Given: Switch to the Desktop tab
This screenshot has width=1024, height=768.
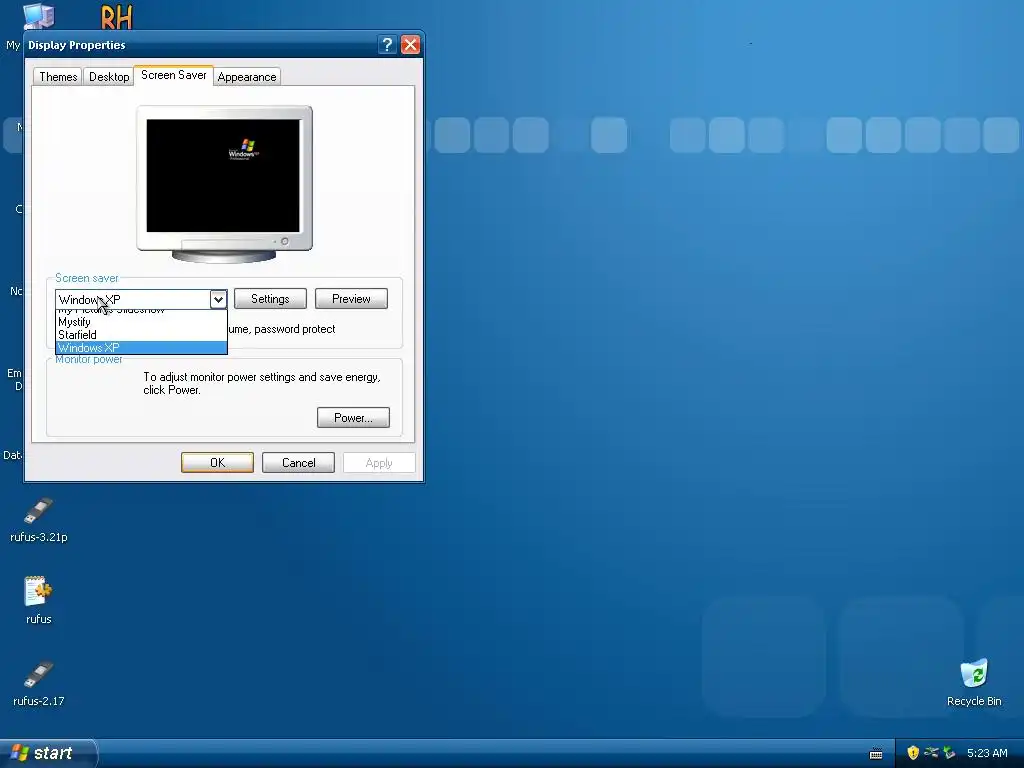Looking at the screenshot, I should pos(109,77).
